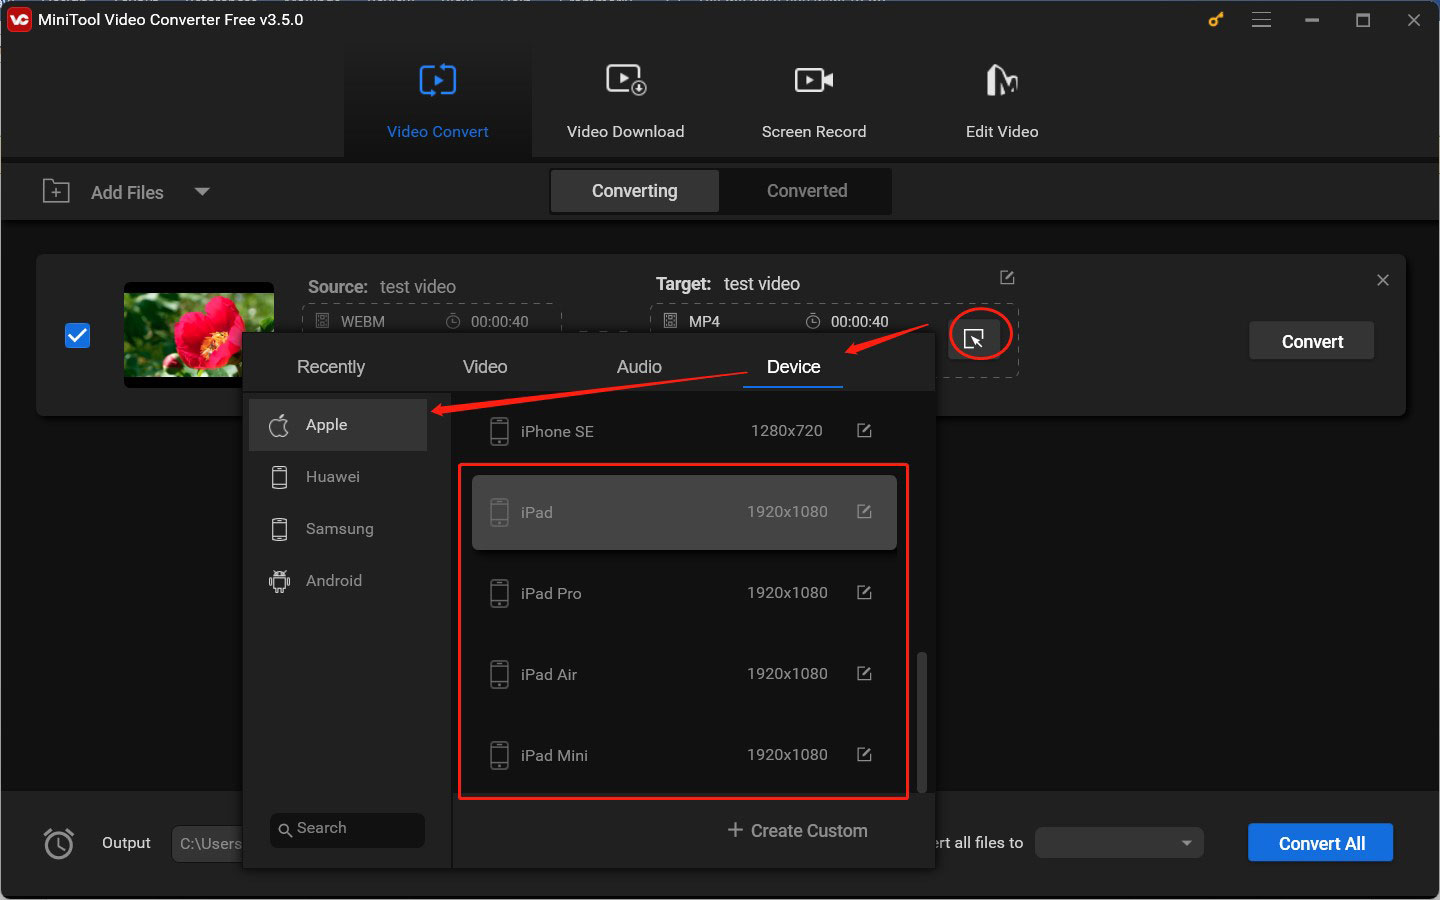Select the iPhone SE 1280x720 preset
1440x900 pixels.
tap(684, 431)
